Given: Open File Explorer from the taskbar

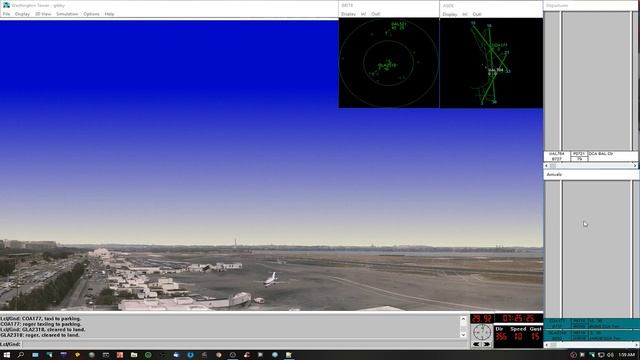Looking at the screenshot, I should pos(134,355).
